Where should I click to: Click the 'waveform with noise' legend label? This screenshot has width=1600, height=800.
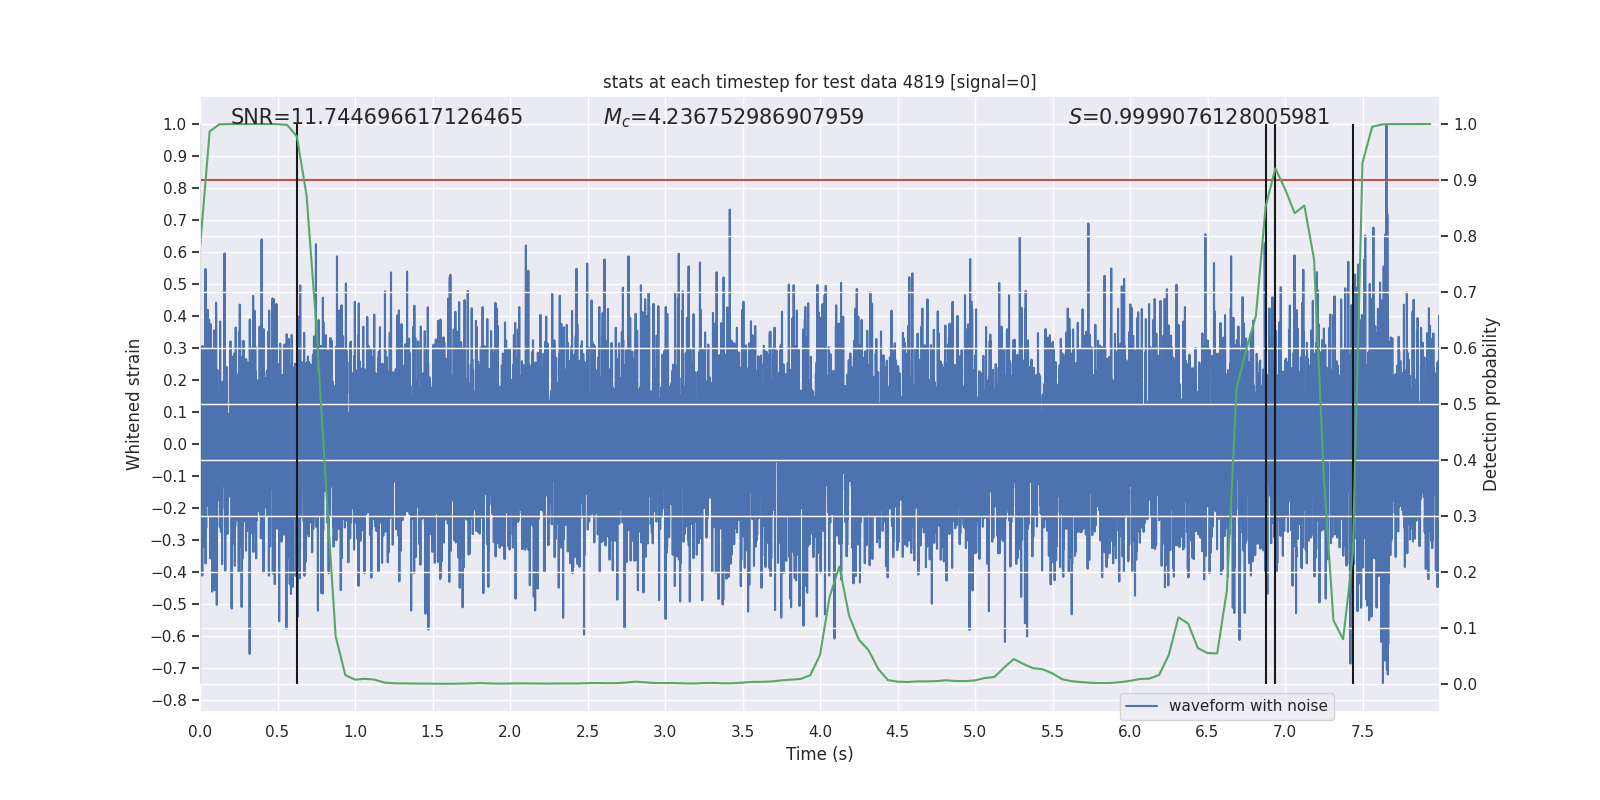coord(1247,706)
